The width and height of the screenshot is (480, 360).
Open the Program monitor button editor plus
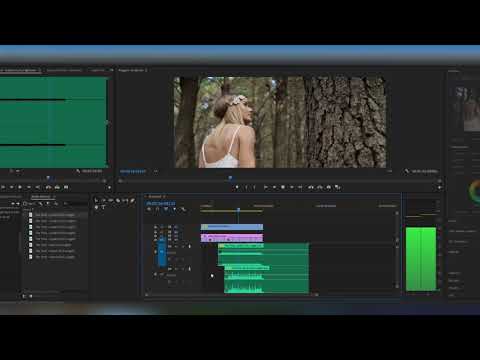coord(439,188)
